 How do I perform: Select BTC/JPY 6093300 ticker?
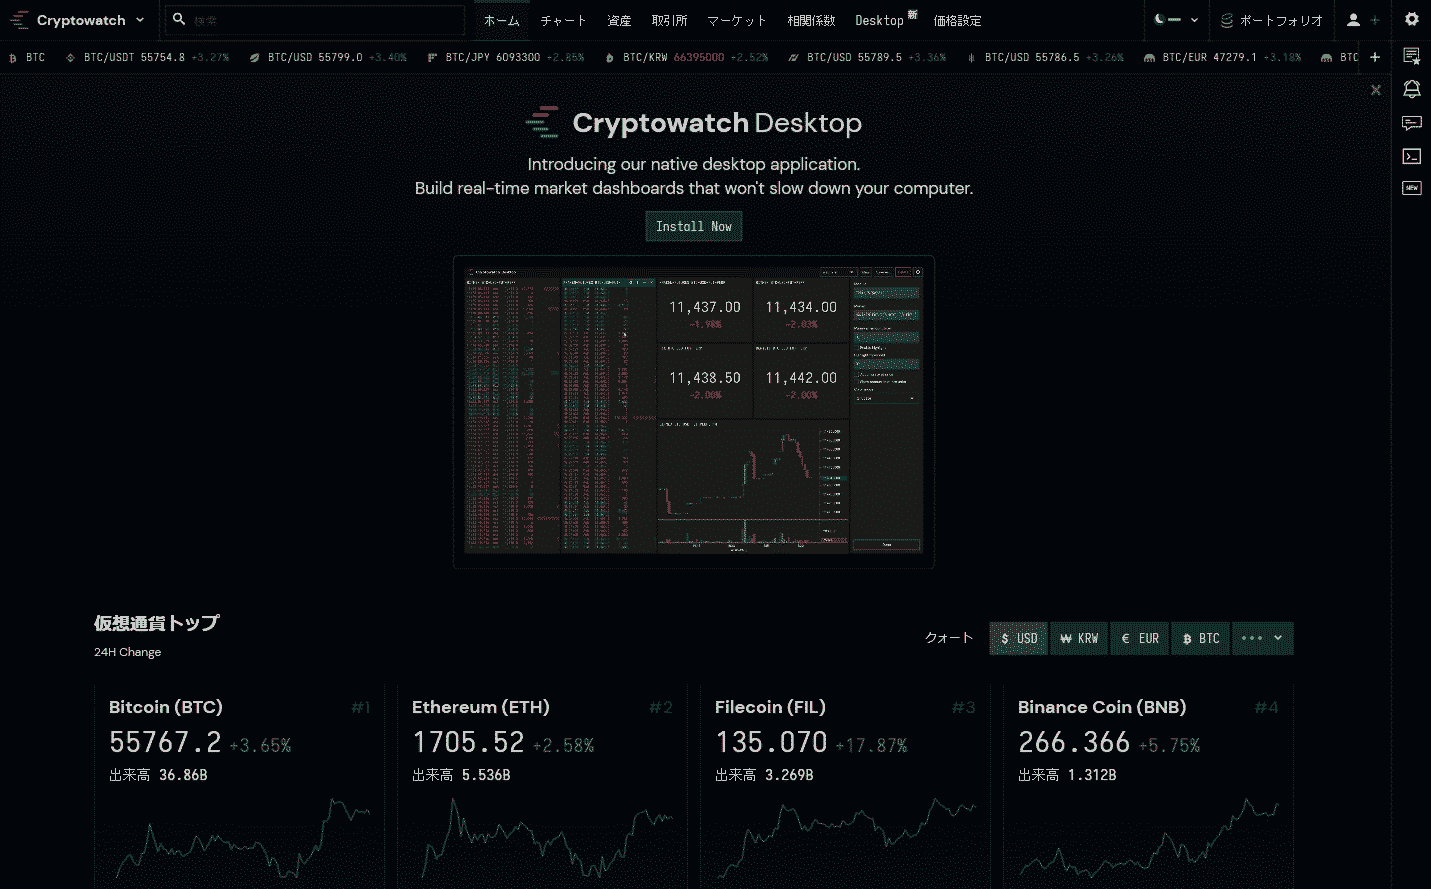505,57
